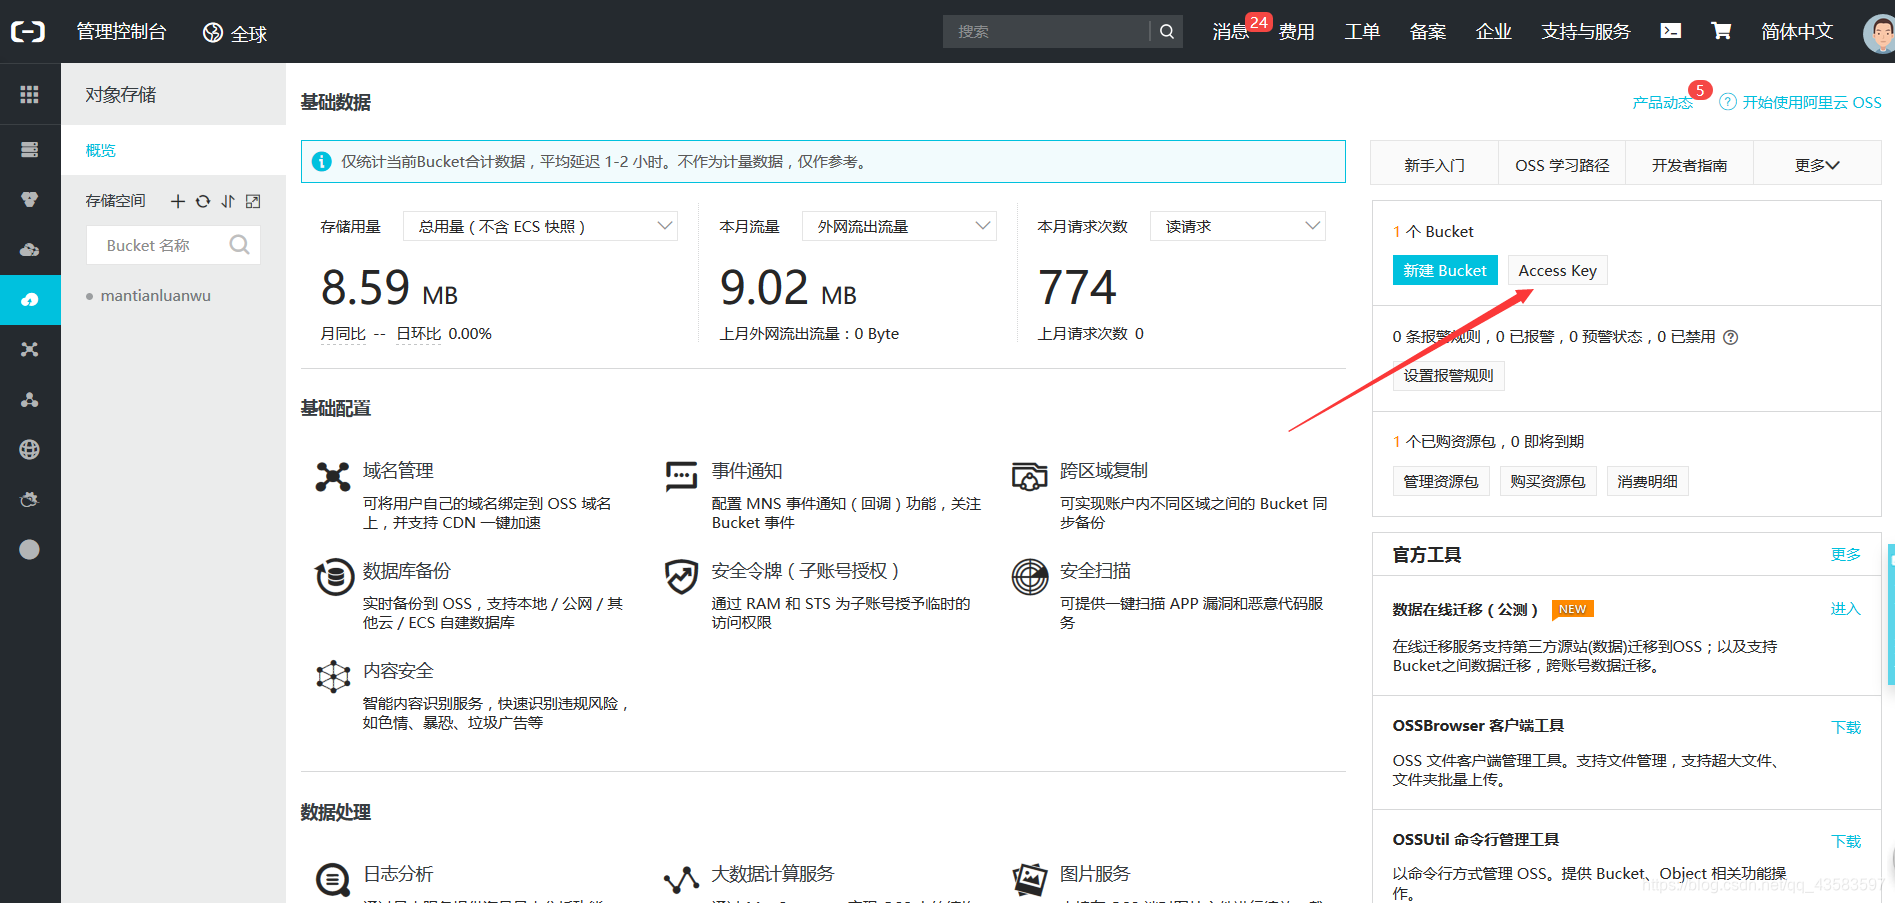
Task: Open the 支持与服务 menu
Action: click(x=1586, y=32)
